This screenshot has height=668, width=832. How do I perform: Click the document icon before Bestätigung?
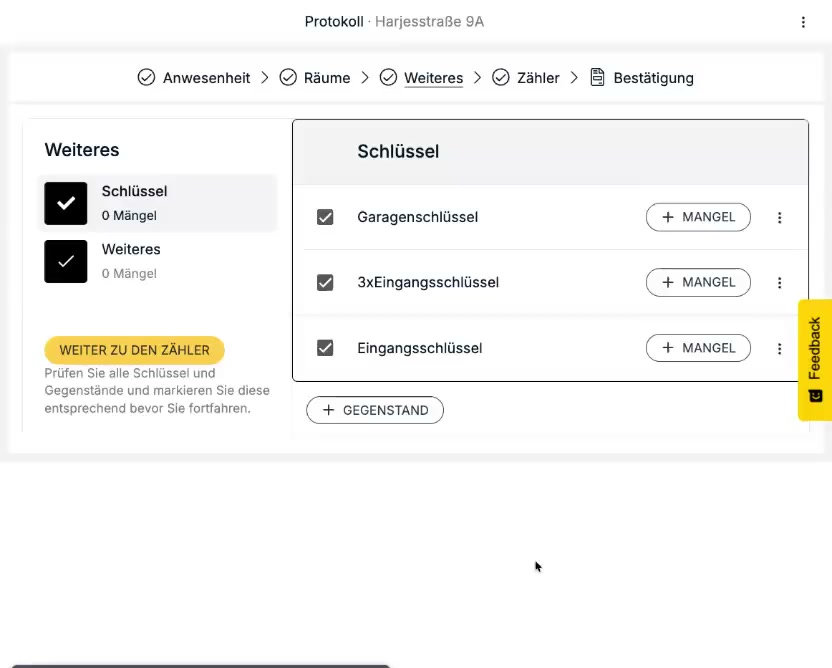coord(598,78)
